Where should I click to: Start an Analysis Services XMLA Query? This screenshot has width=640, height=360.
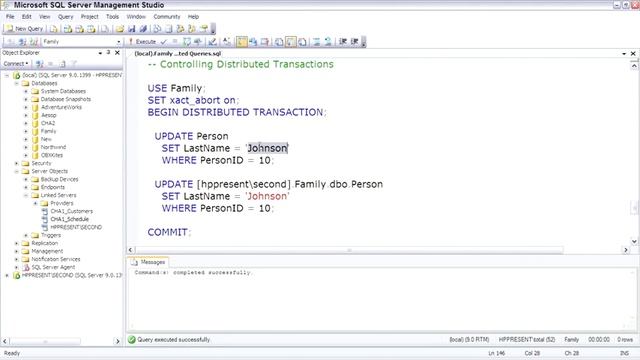91,29
